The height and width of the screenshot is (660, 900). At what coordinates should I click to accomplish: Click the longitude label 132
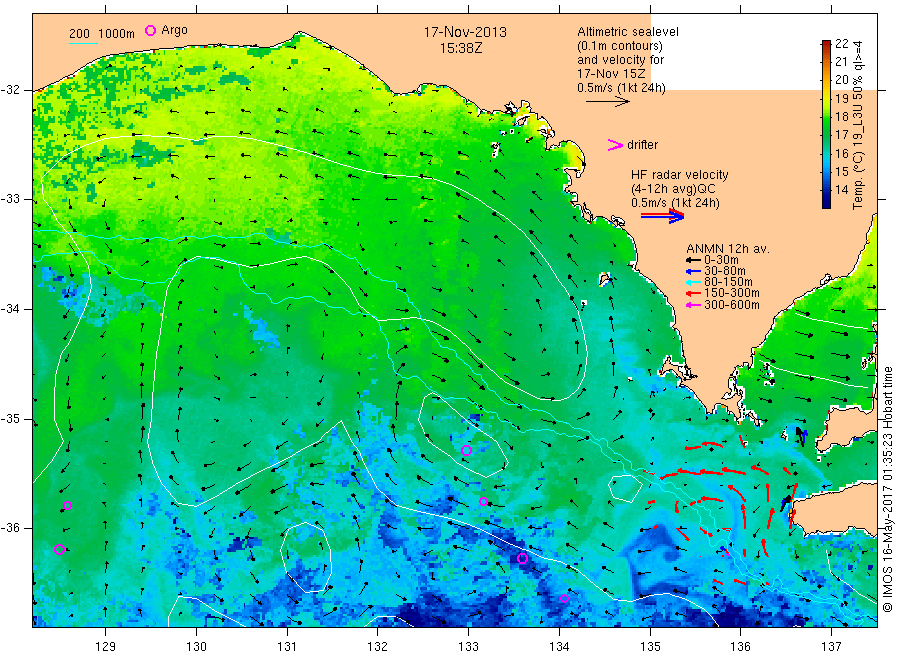pos(378,647)
